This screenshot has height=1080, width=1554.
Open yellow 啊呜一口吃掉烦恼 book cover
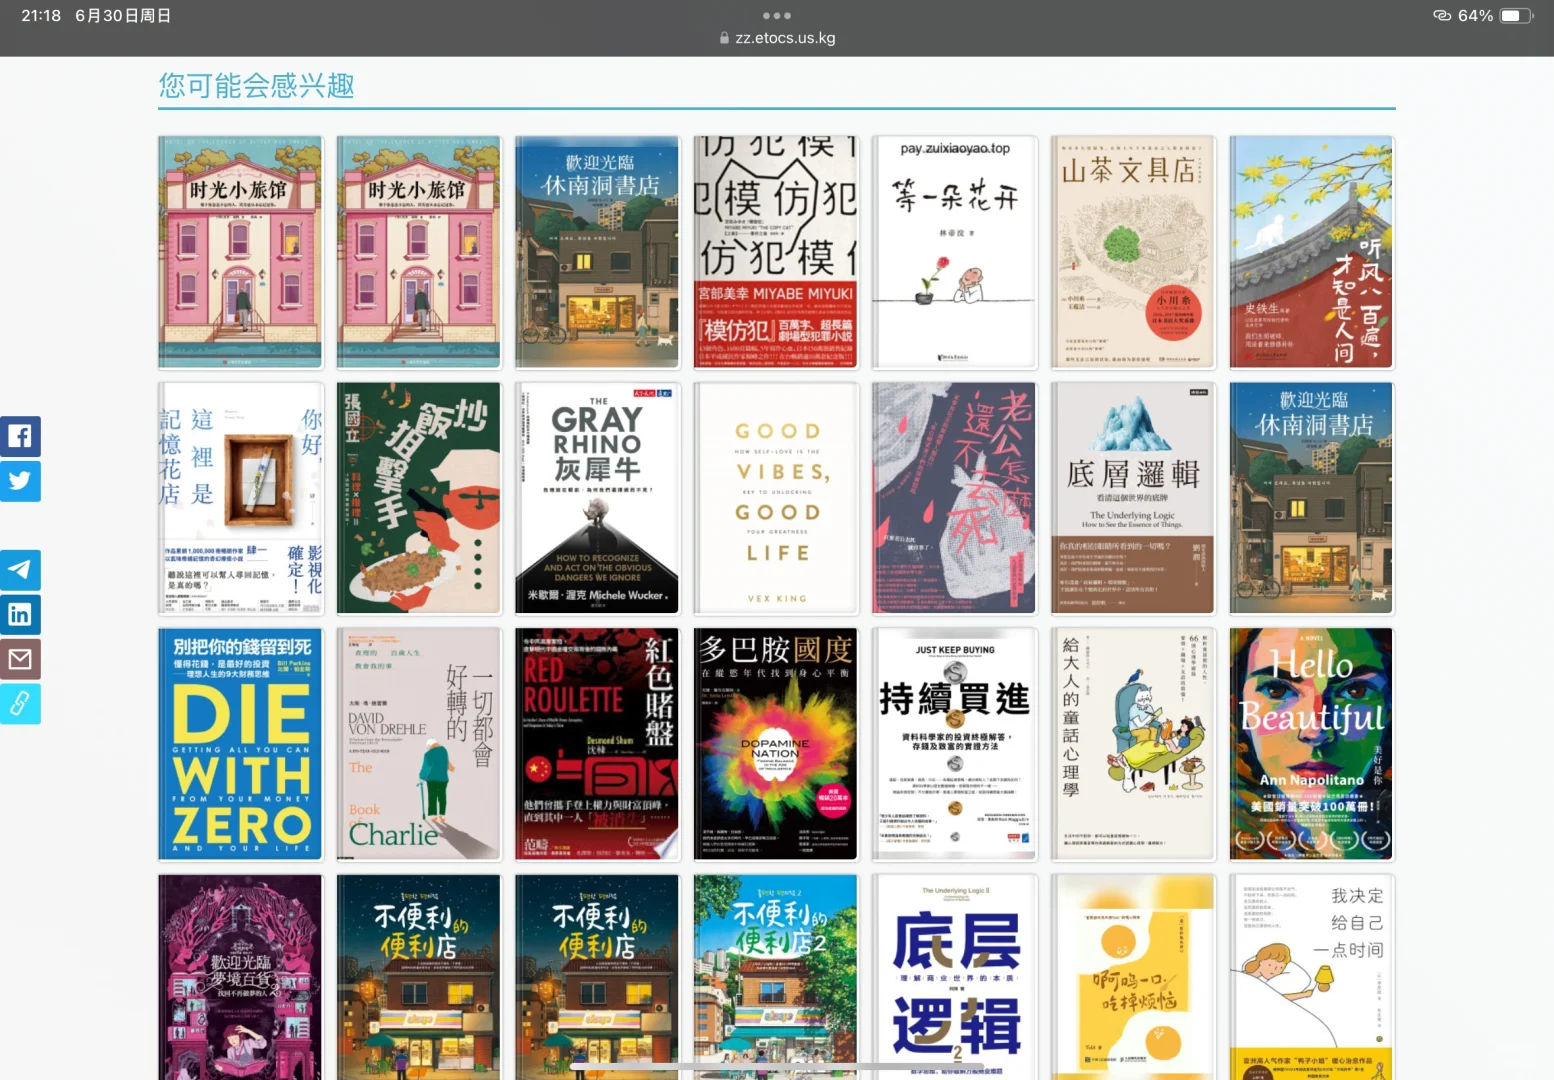1133,977
